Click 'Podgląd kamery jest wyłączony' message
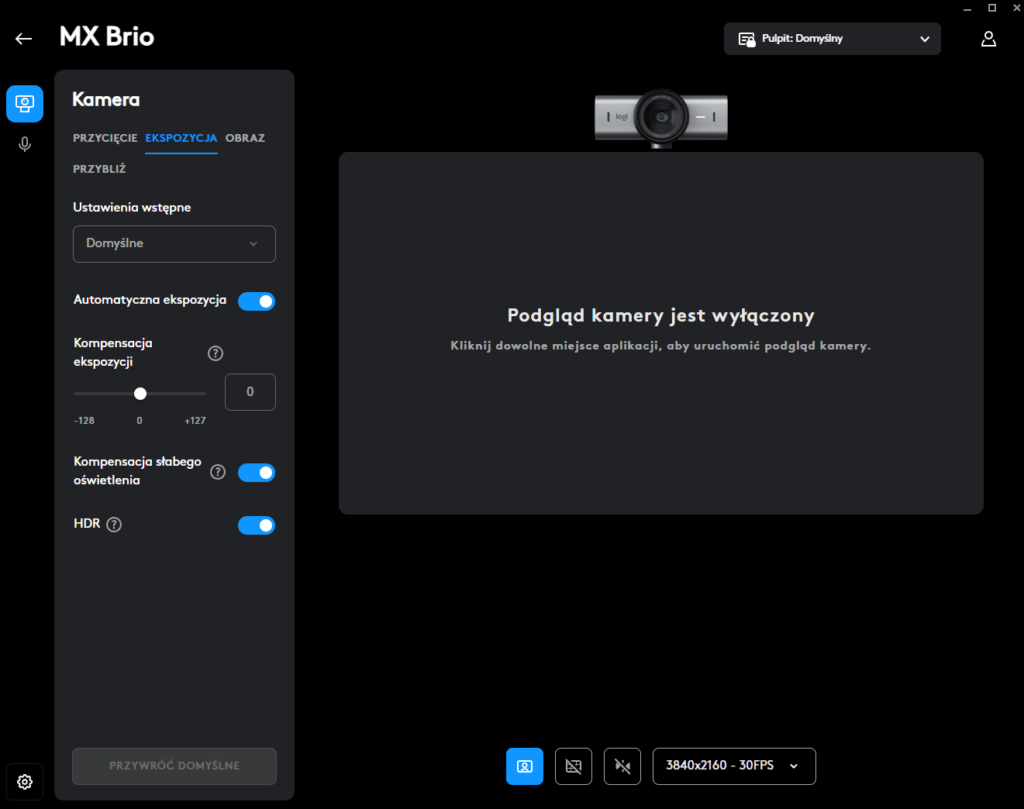The height and width of the screenshot is (809, 1024). coord(661,315)
